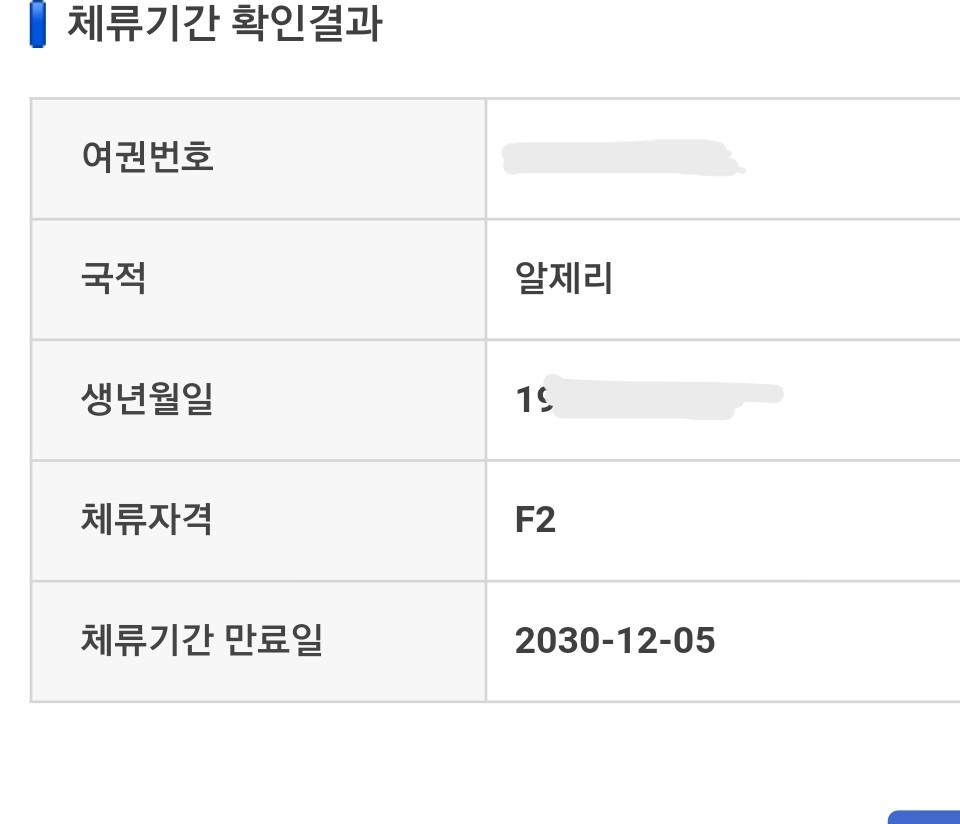Click the left column header area
This screenshot has width=960, height=824.
[x=260, y=155]
